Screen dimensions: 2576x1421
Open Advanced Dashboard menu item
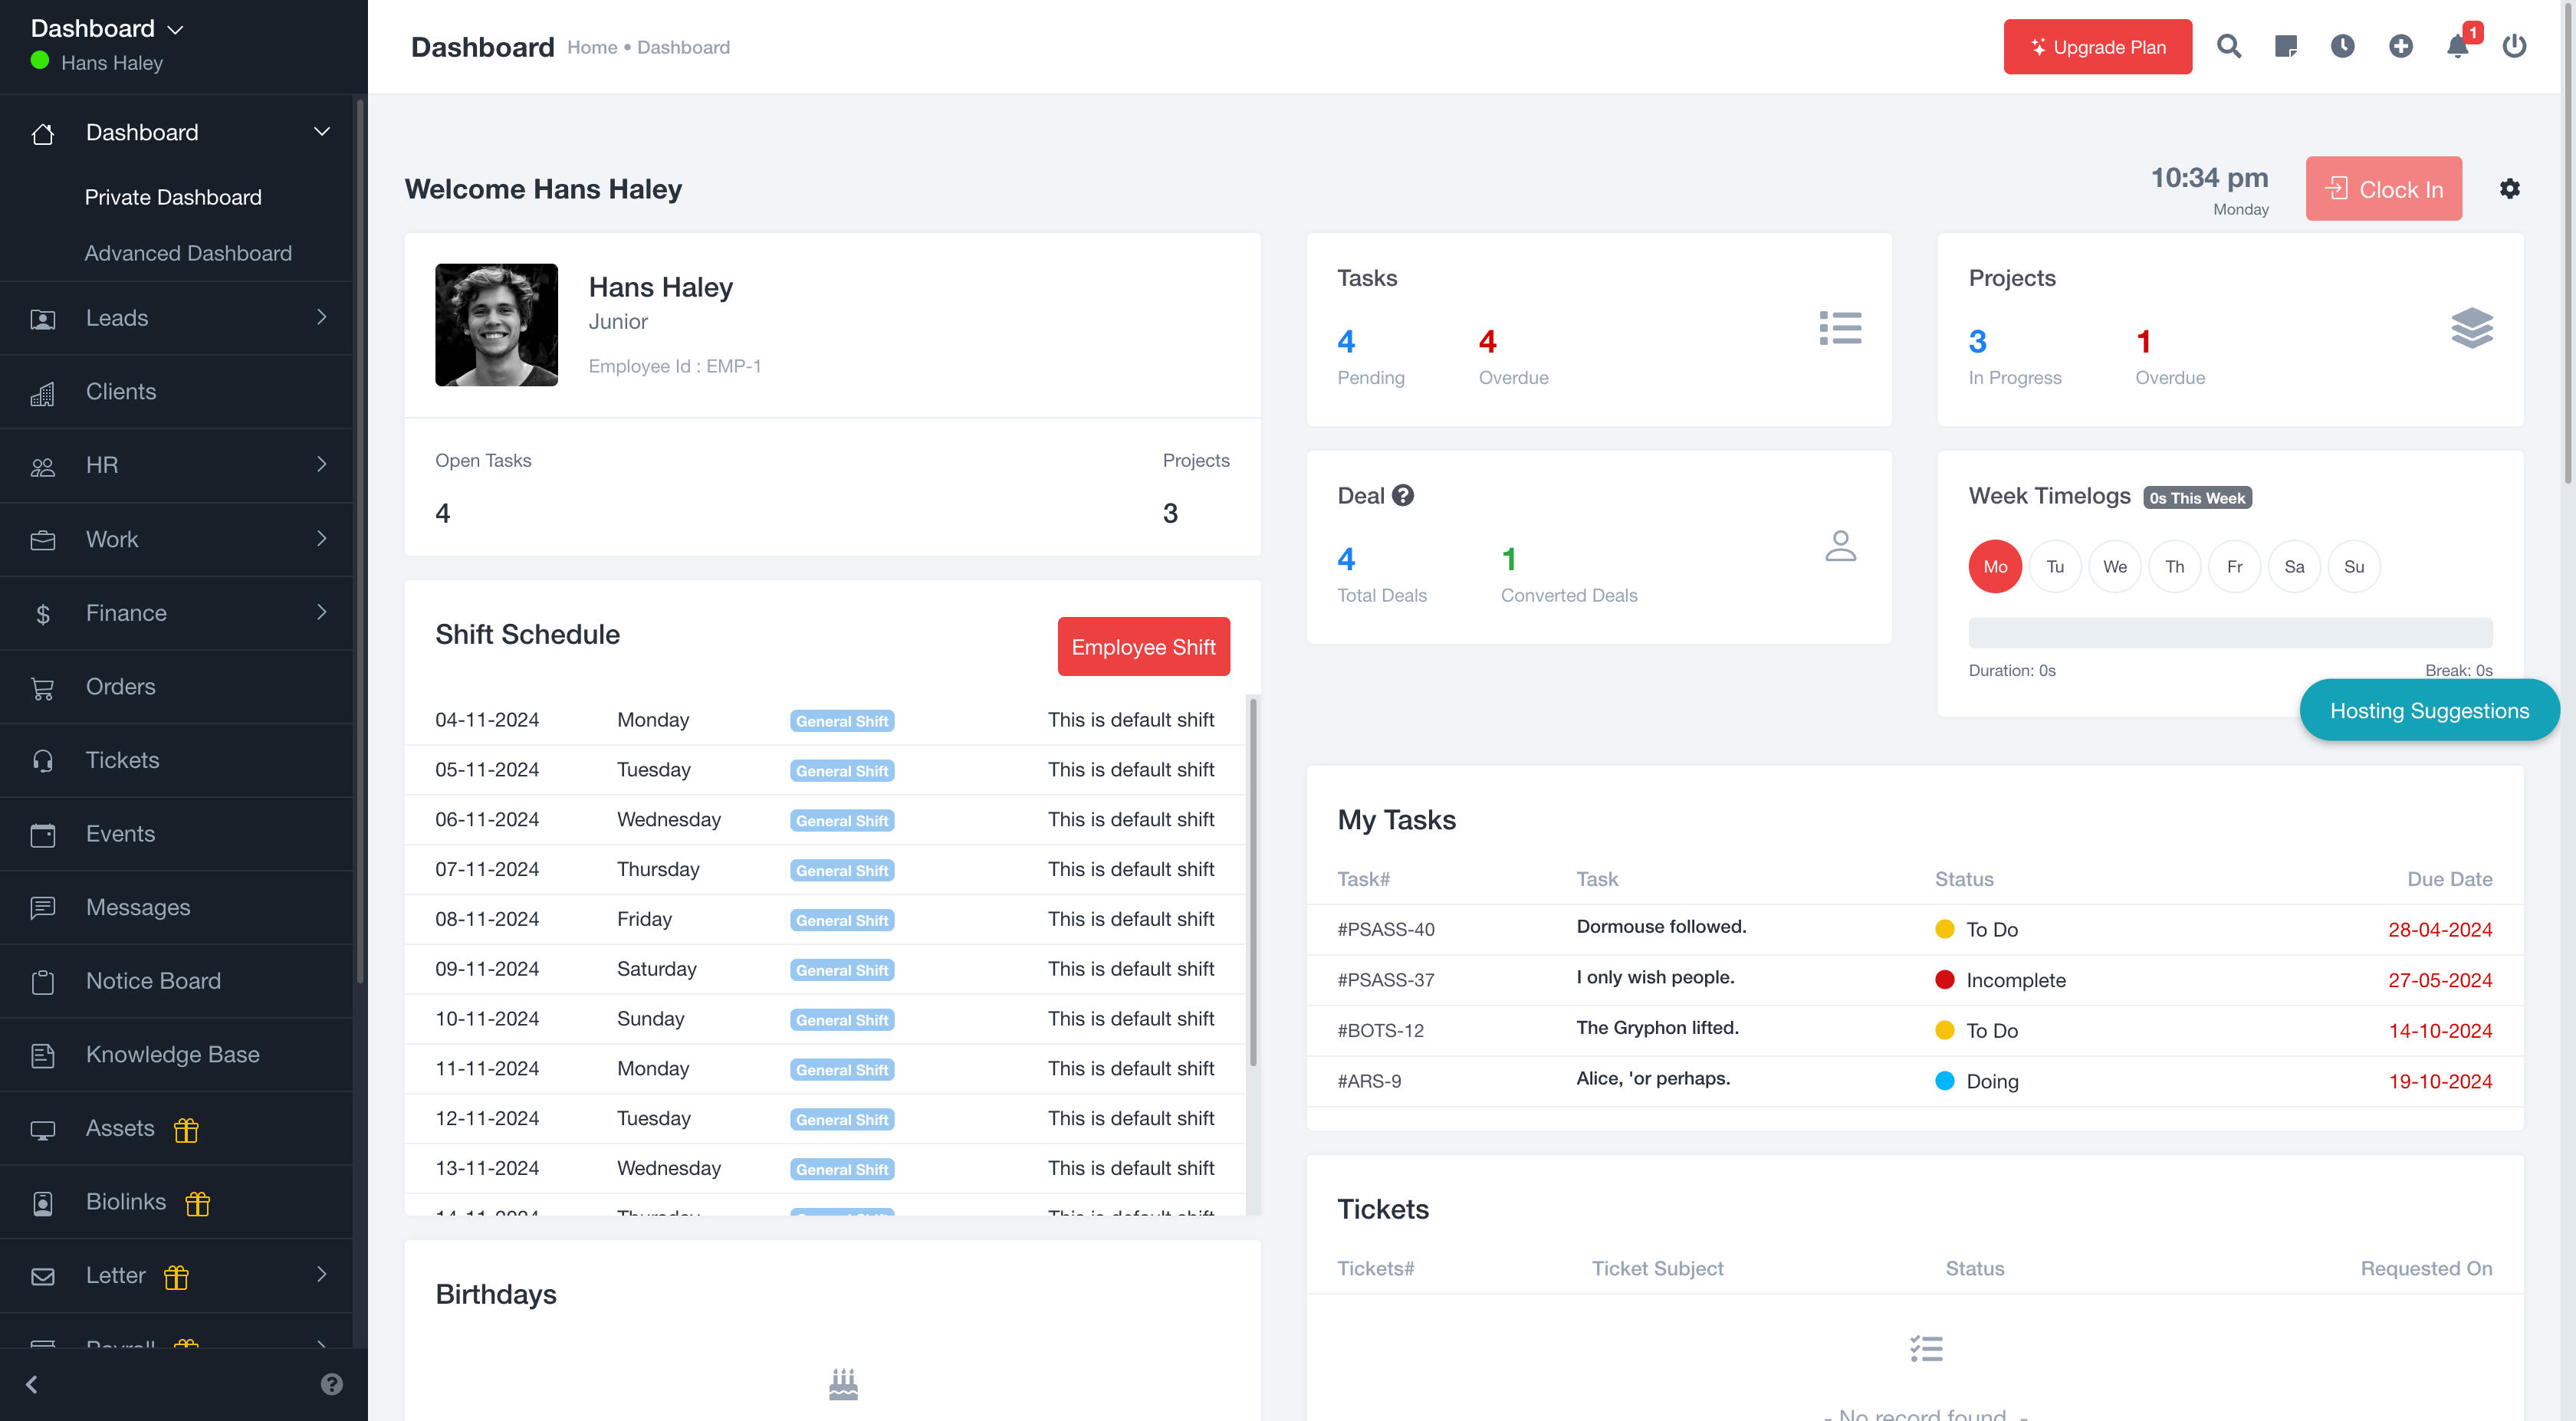pyautogui.click(x=188, y=253)
